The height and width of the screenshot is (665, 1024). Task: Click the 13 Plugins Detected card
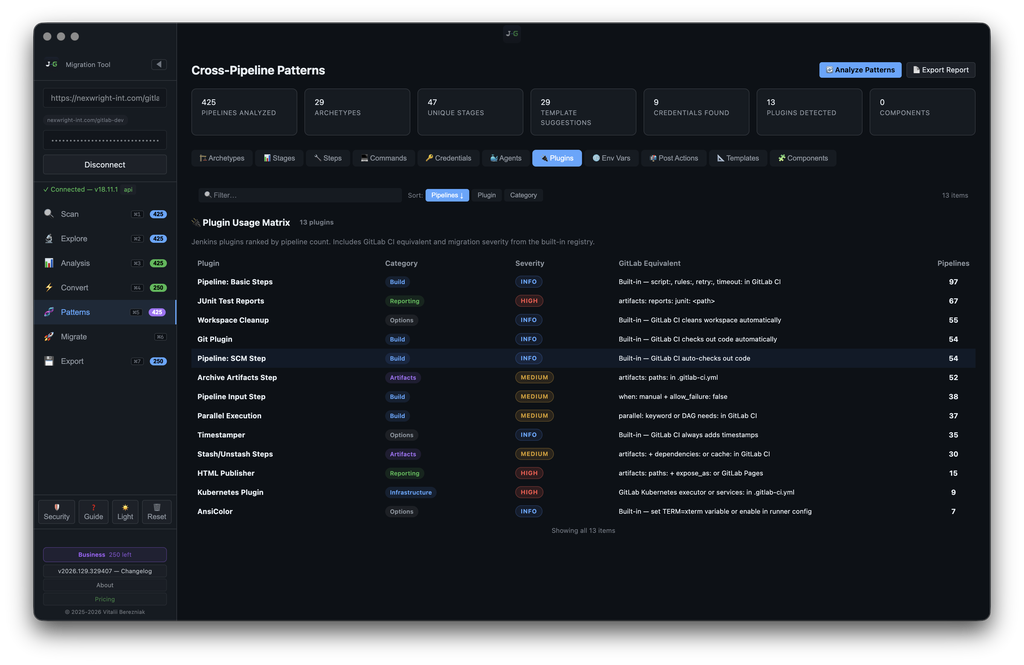(809, 112)
